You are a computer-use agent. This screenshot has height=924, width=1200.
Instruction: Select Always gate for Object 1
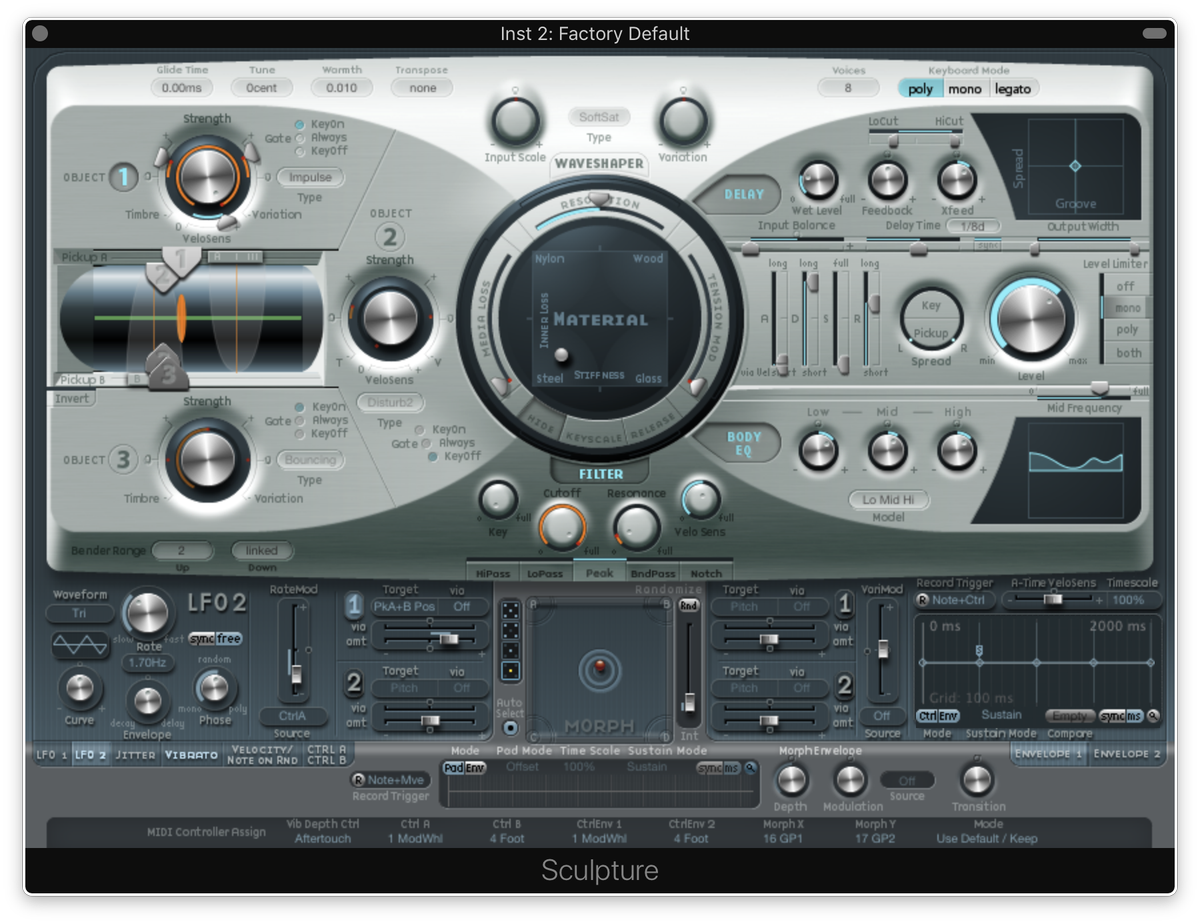[300, 138]
